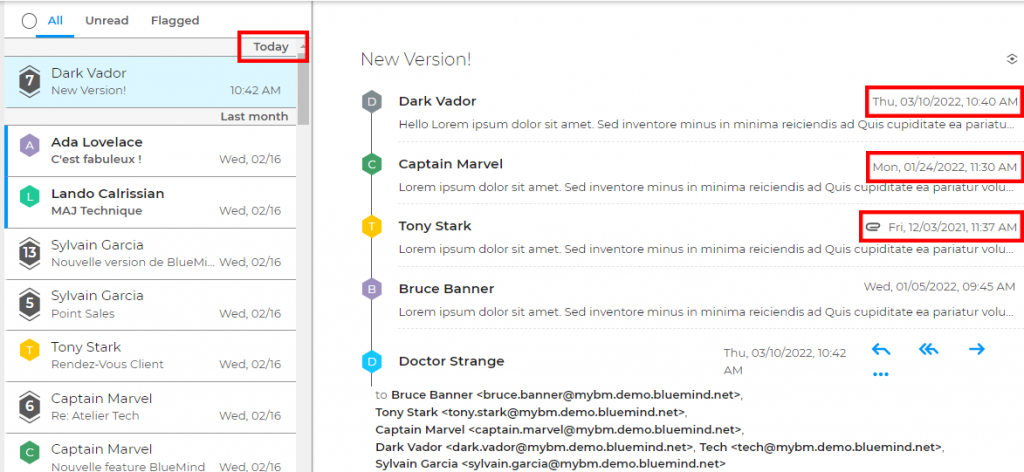Open Tony Stark's Rendez-Vous Client email
1024x472 pixels.
click(150, 355)
